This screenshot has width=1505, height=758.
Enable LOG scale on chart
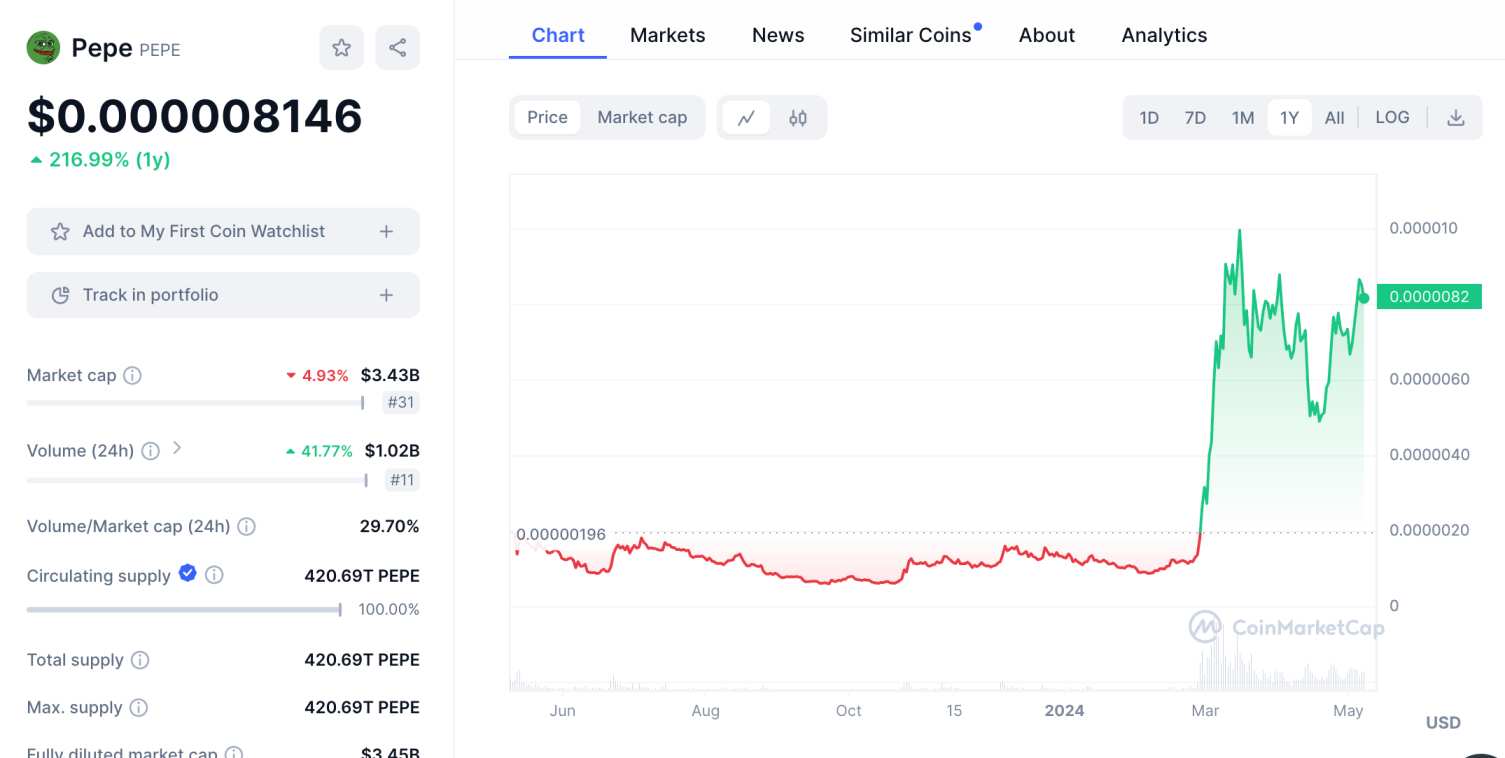[x=1392, y=118]
